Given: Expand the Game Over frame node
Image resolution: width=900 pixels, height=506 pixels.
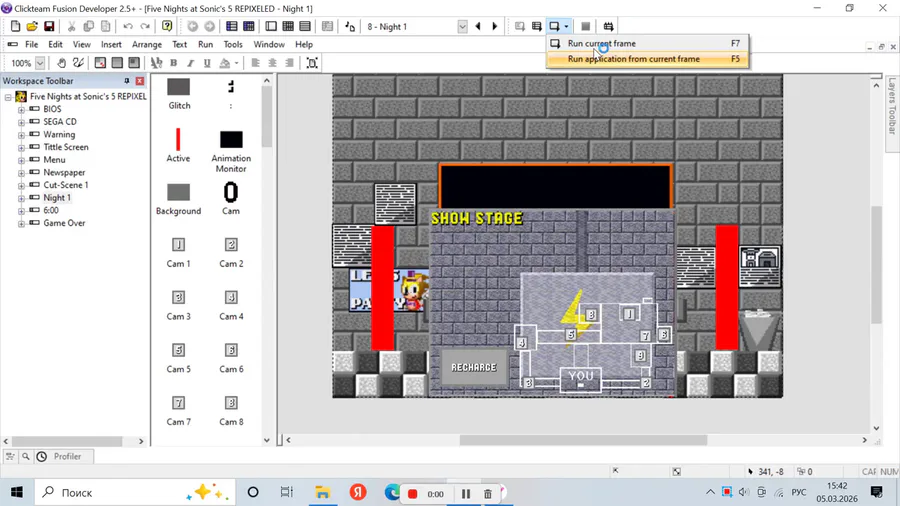Looking at the screenshot, I should (x=21, y=223).
